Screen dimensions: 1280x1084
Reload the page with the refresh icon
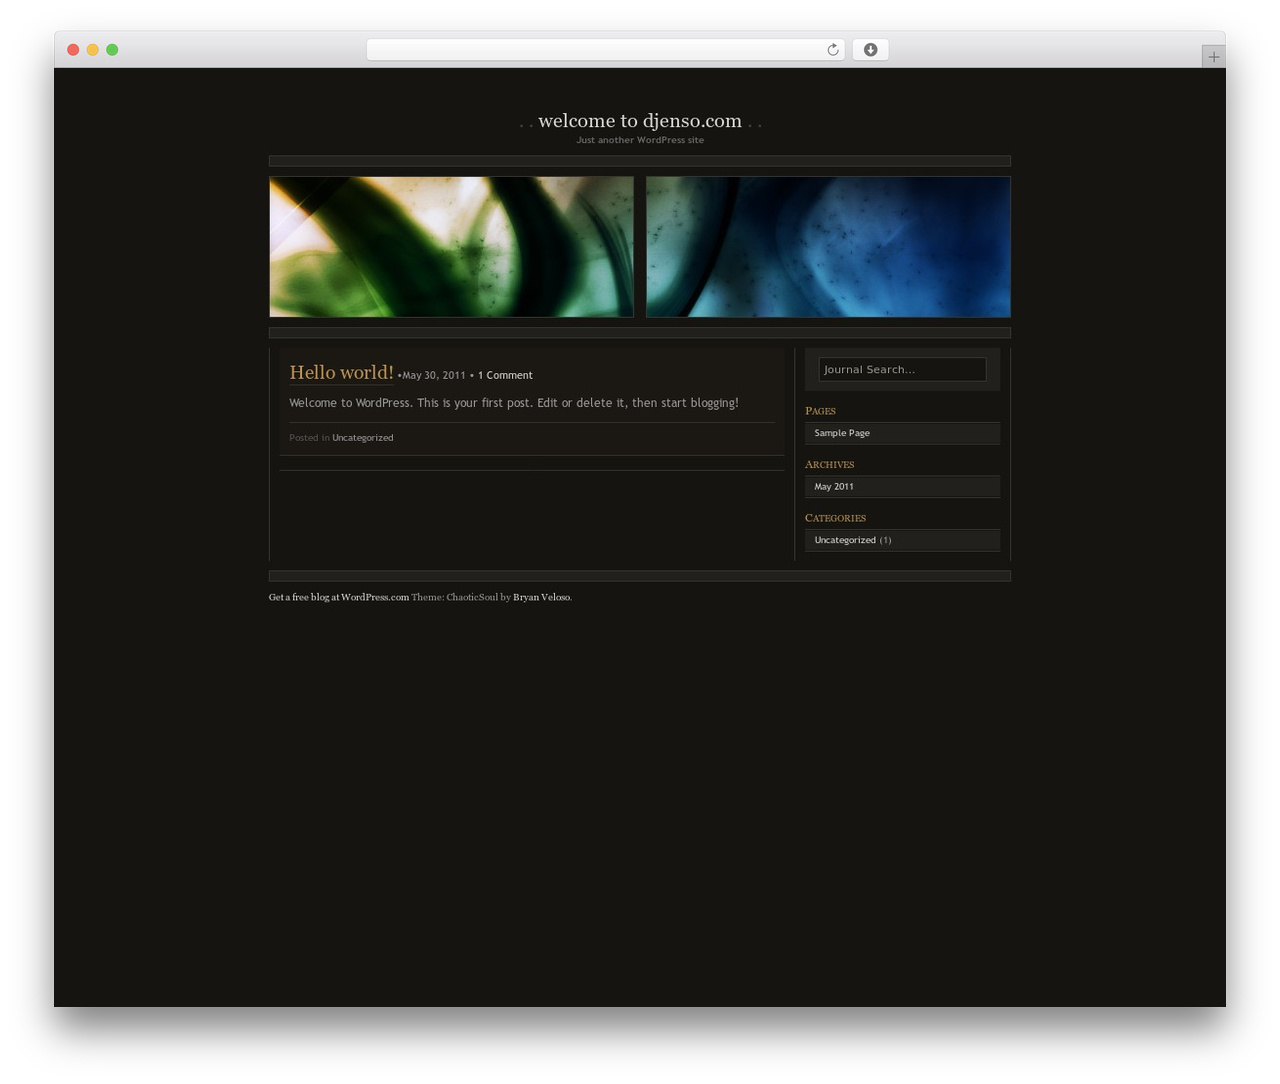pos(832,50)
